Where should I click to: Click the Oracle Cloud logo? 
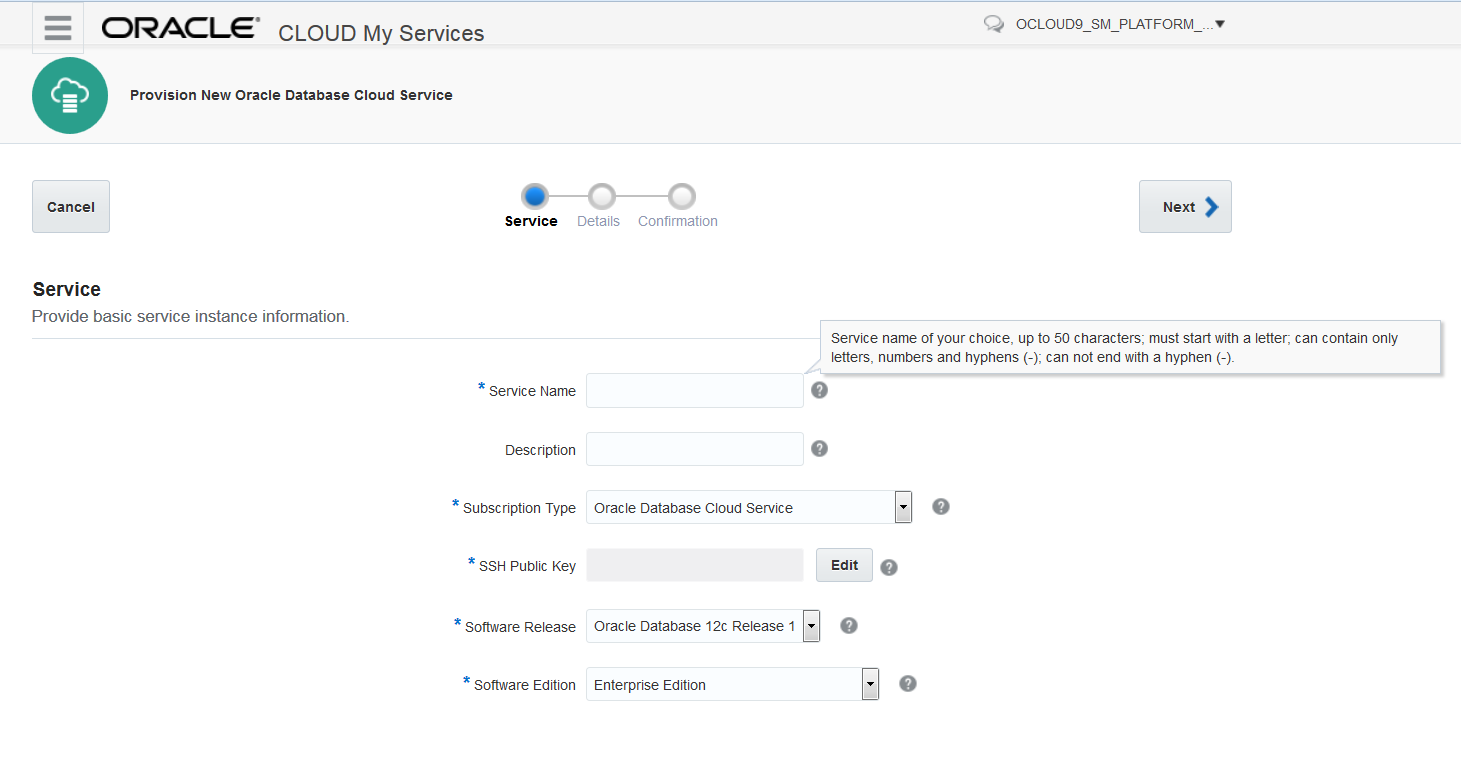pos(178,27)
